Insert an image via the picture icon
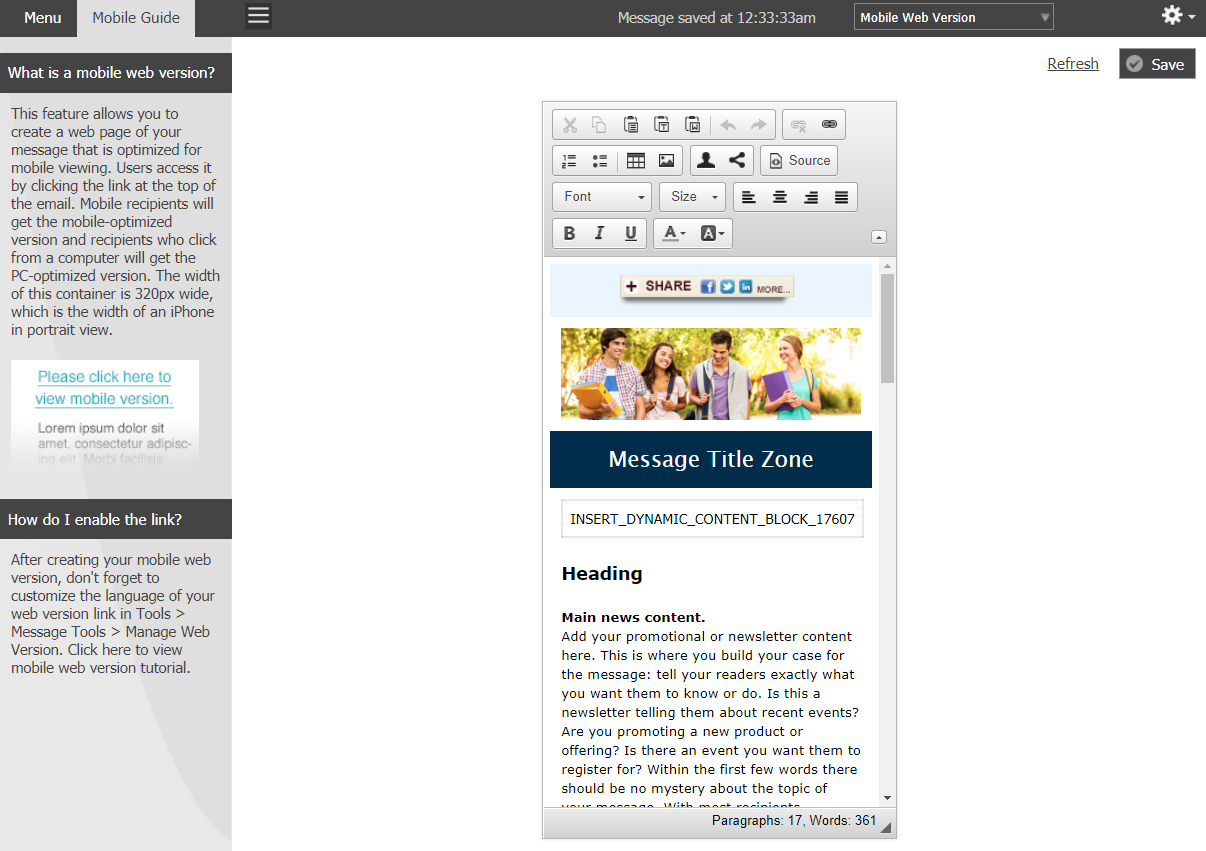This screenshot has height=851, width=1206. tap(666, 160)
